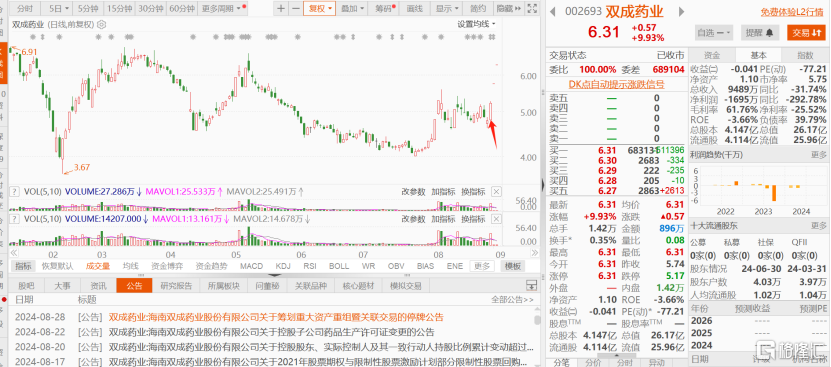831x367 pixels.
Task: Enable the BOLL indicator
Action: tap(339, 266)
